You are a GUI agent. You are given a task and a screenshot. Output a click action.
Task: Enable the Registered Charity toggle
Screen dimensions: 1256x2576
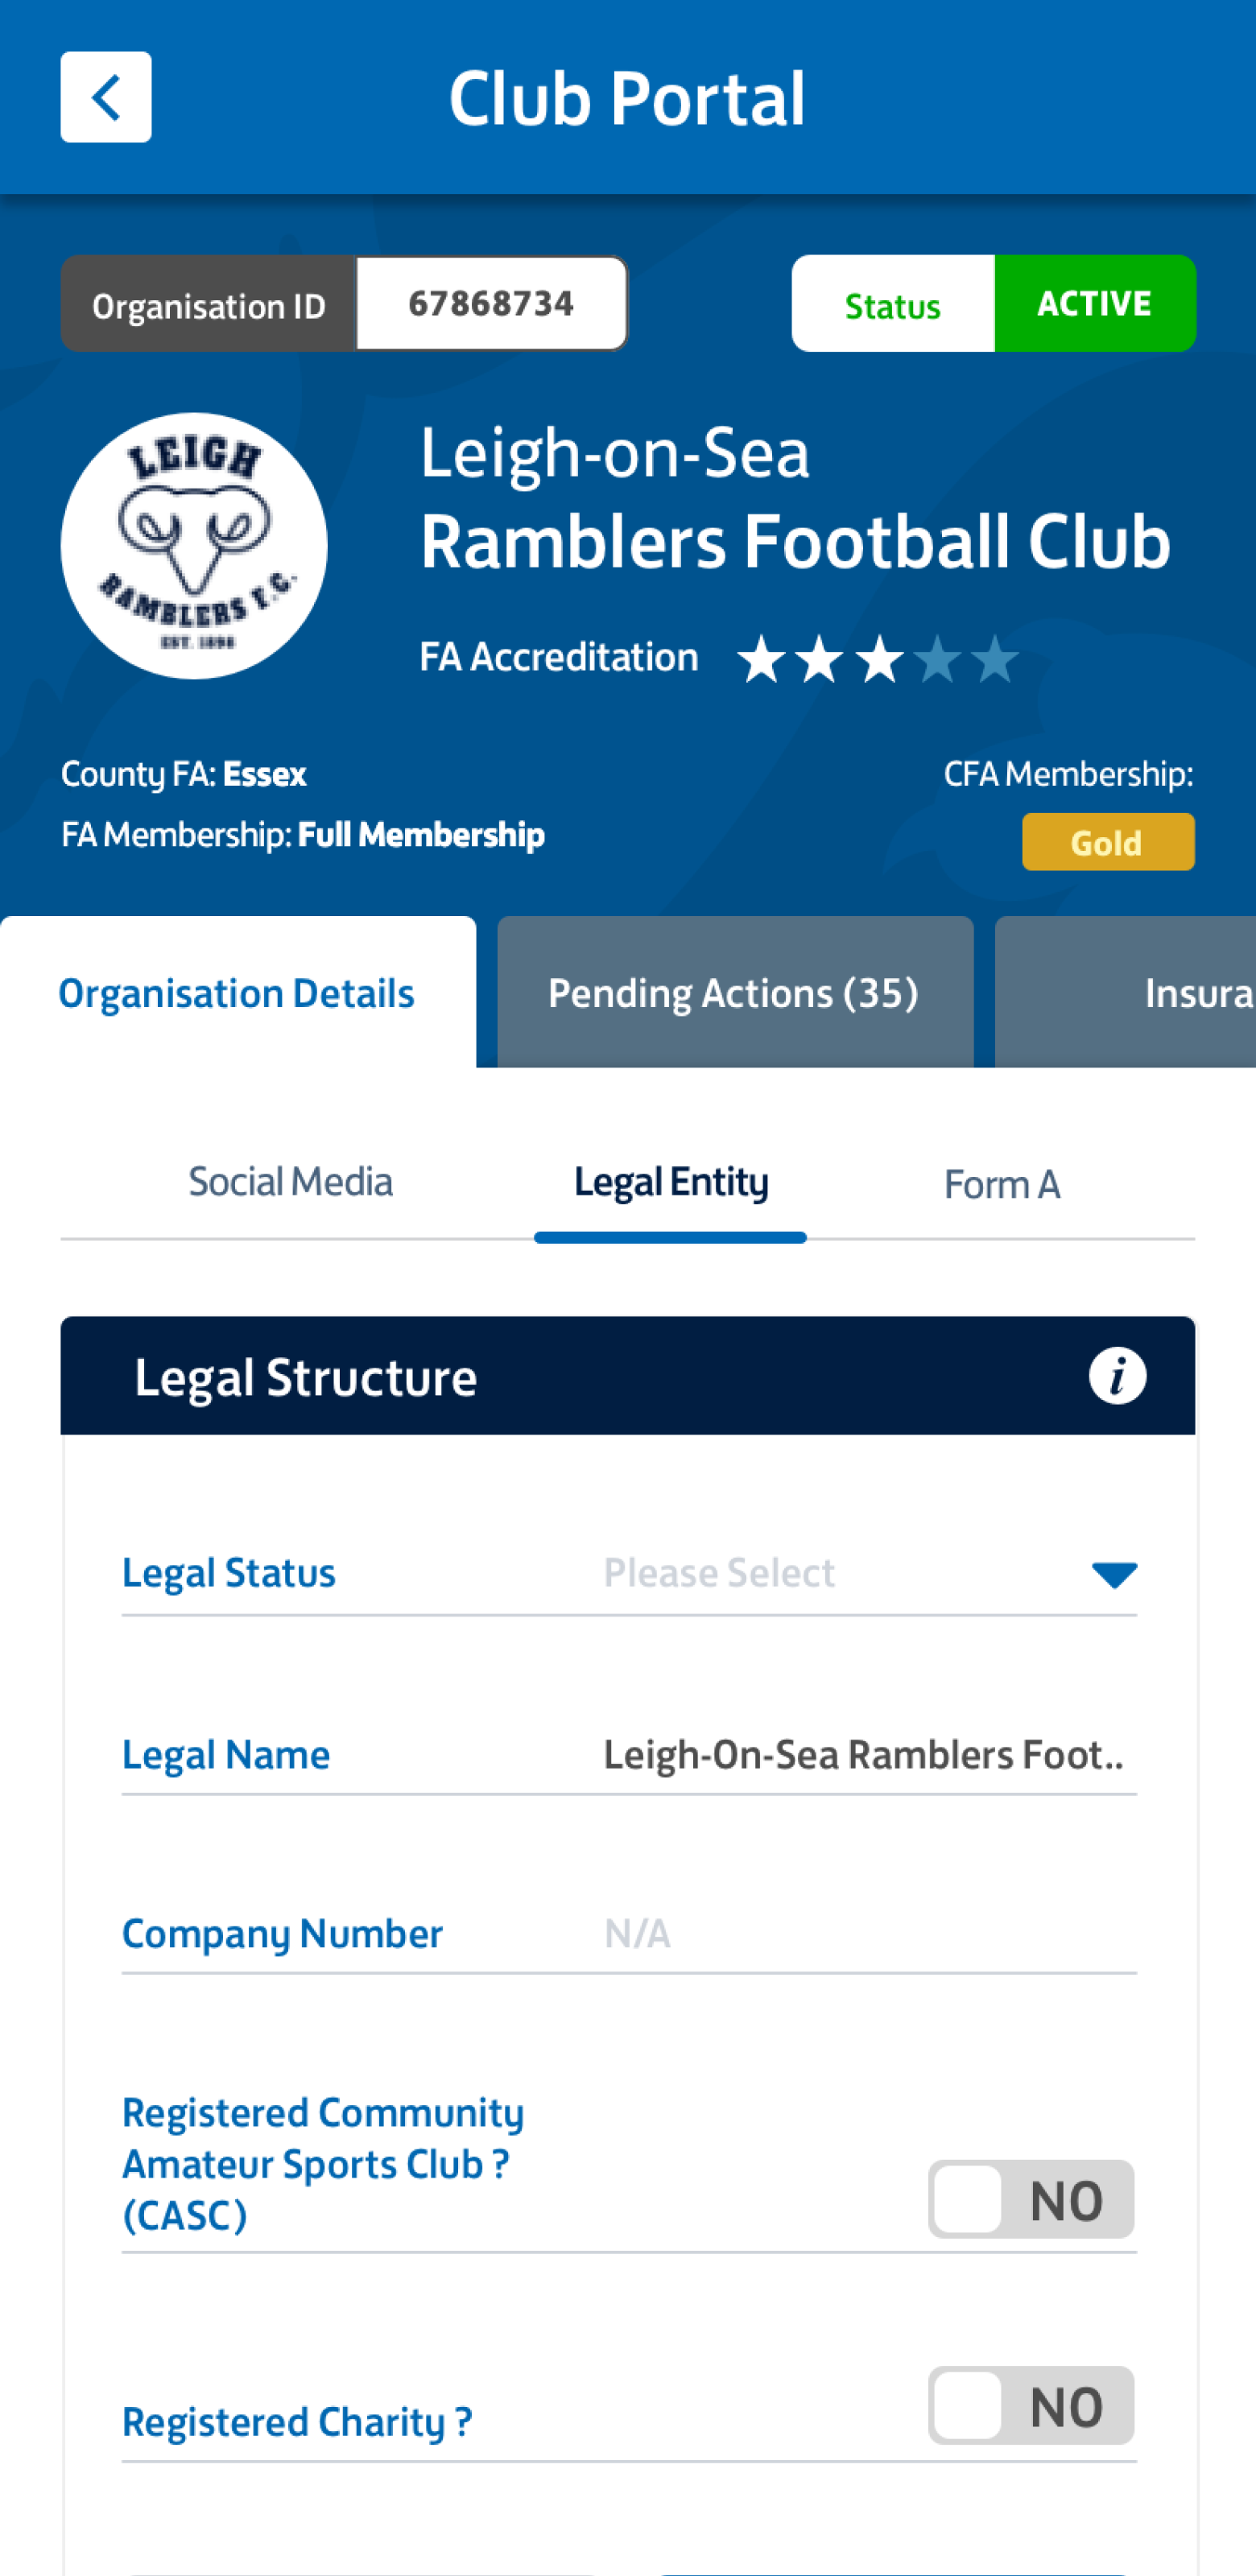(1030, 2406)
